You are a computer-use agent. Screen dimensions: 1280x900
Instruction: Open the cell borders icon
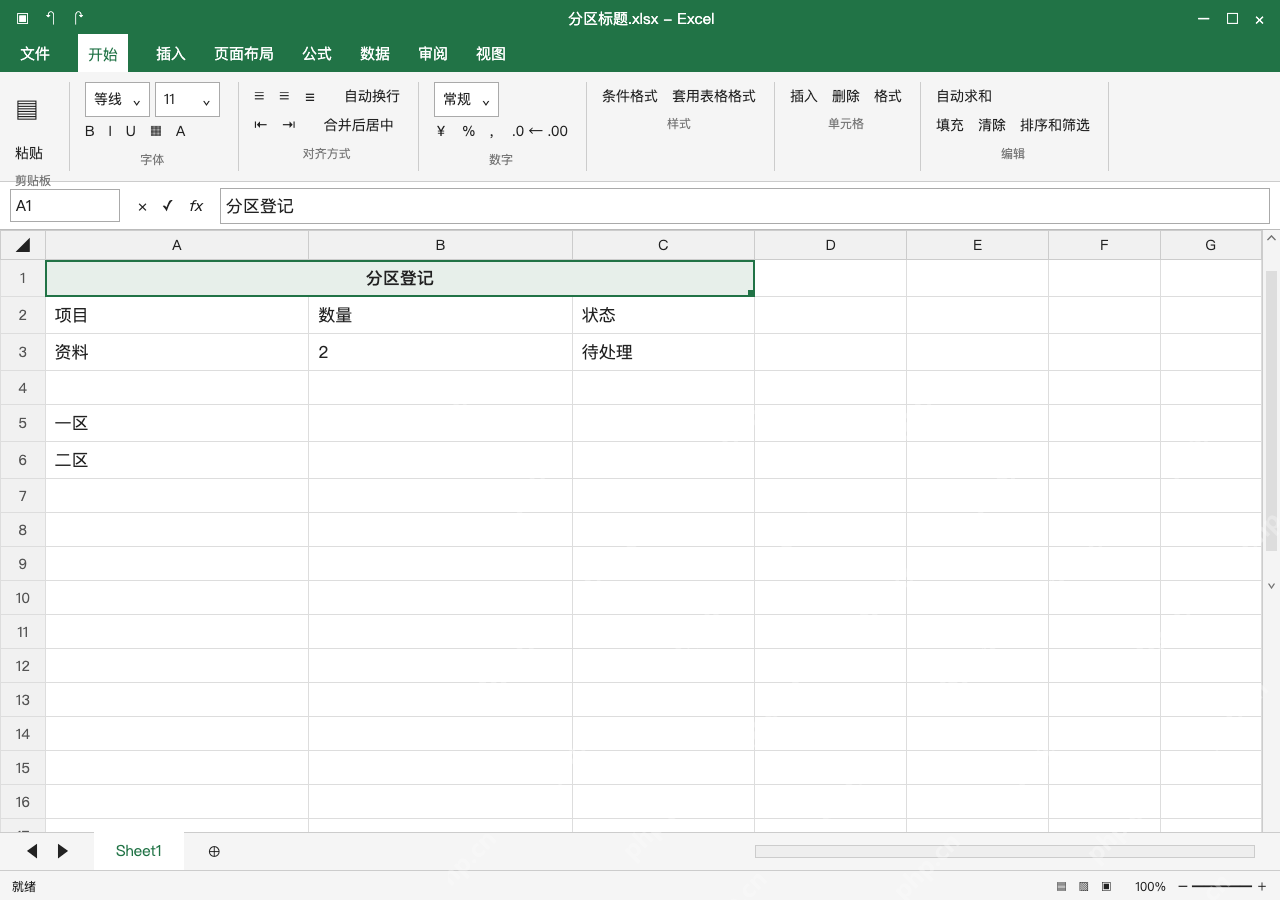point(156,131)
